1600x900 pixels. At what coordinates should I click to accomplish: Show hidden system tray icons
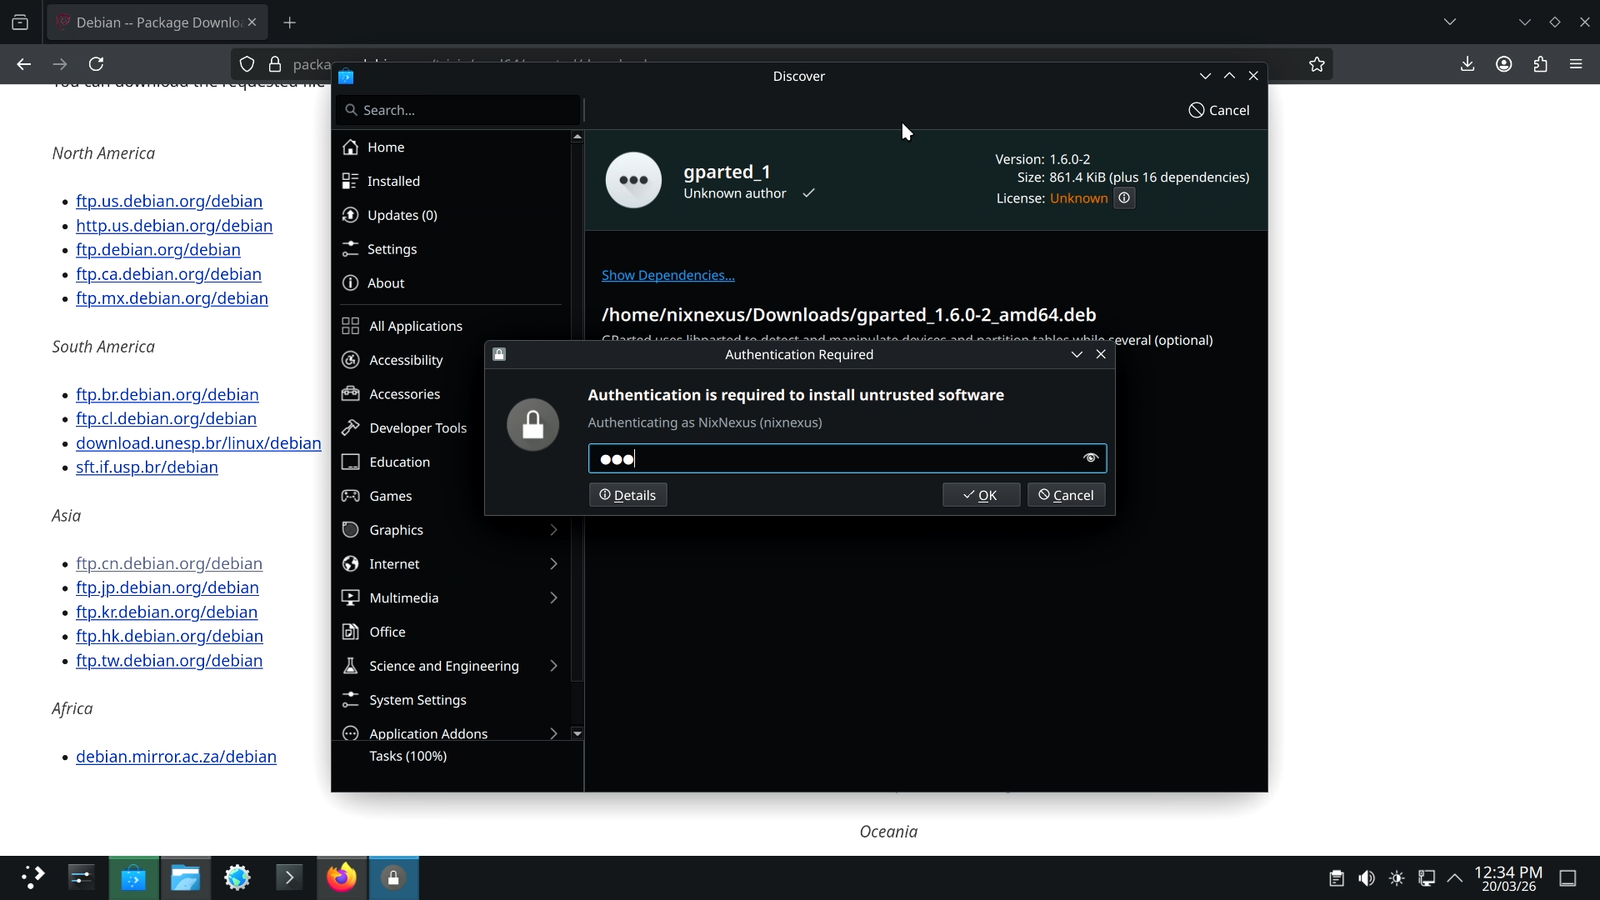click(x=1455, y=878)
